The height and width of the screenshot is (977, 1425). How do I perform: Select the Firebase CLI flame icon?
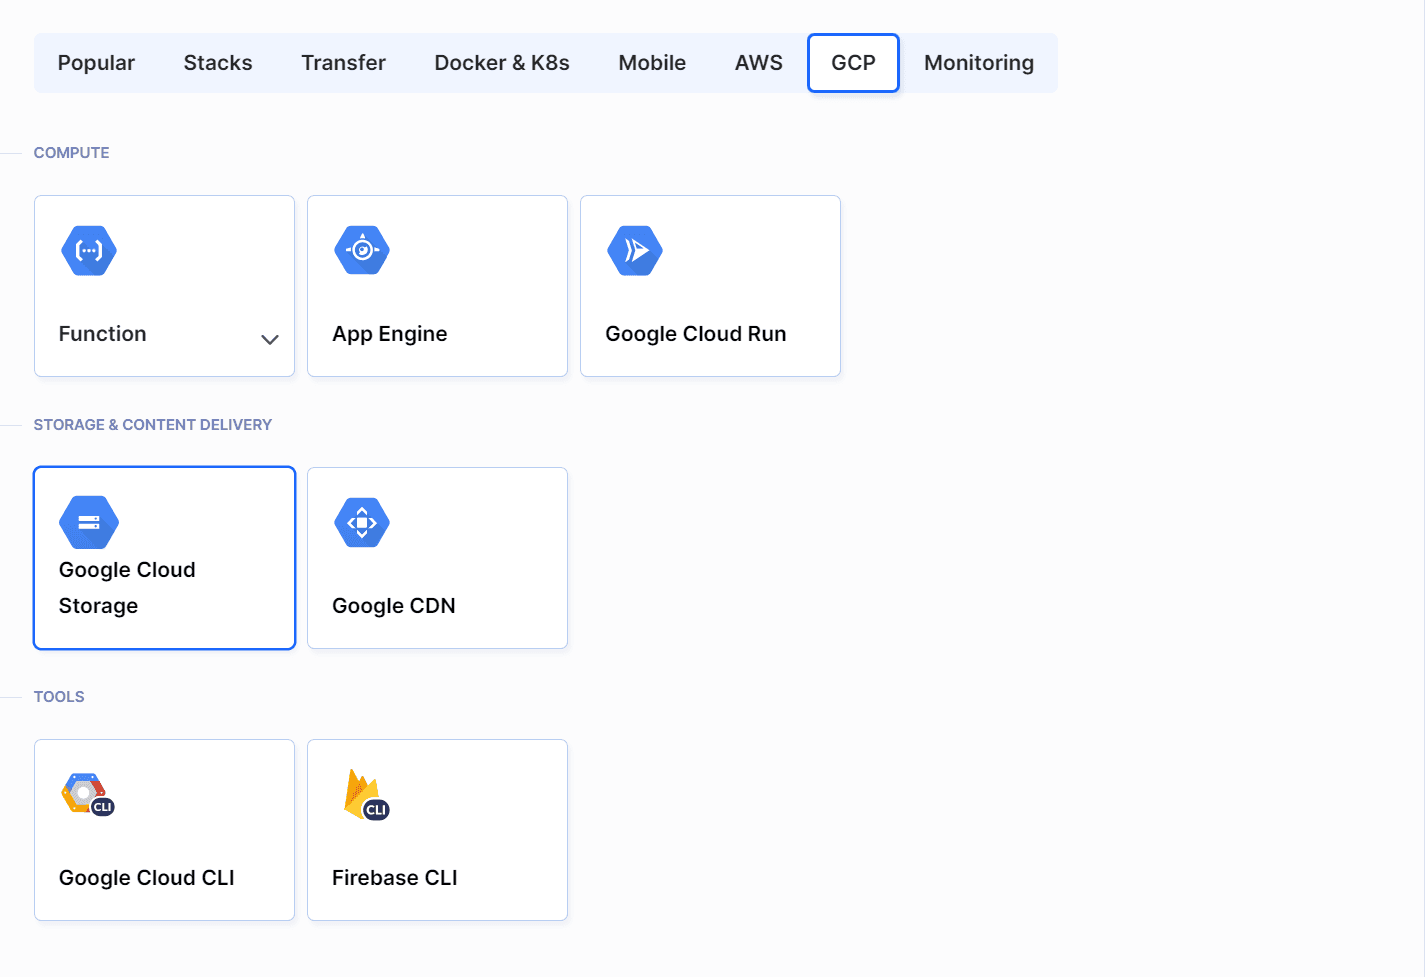tap(365, 794)
